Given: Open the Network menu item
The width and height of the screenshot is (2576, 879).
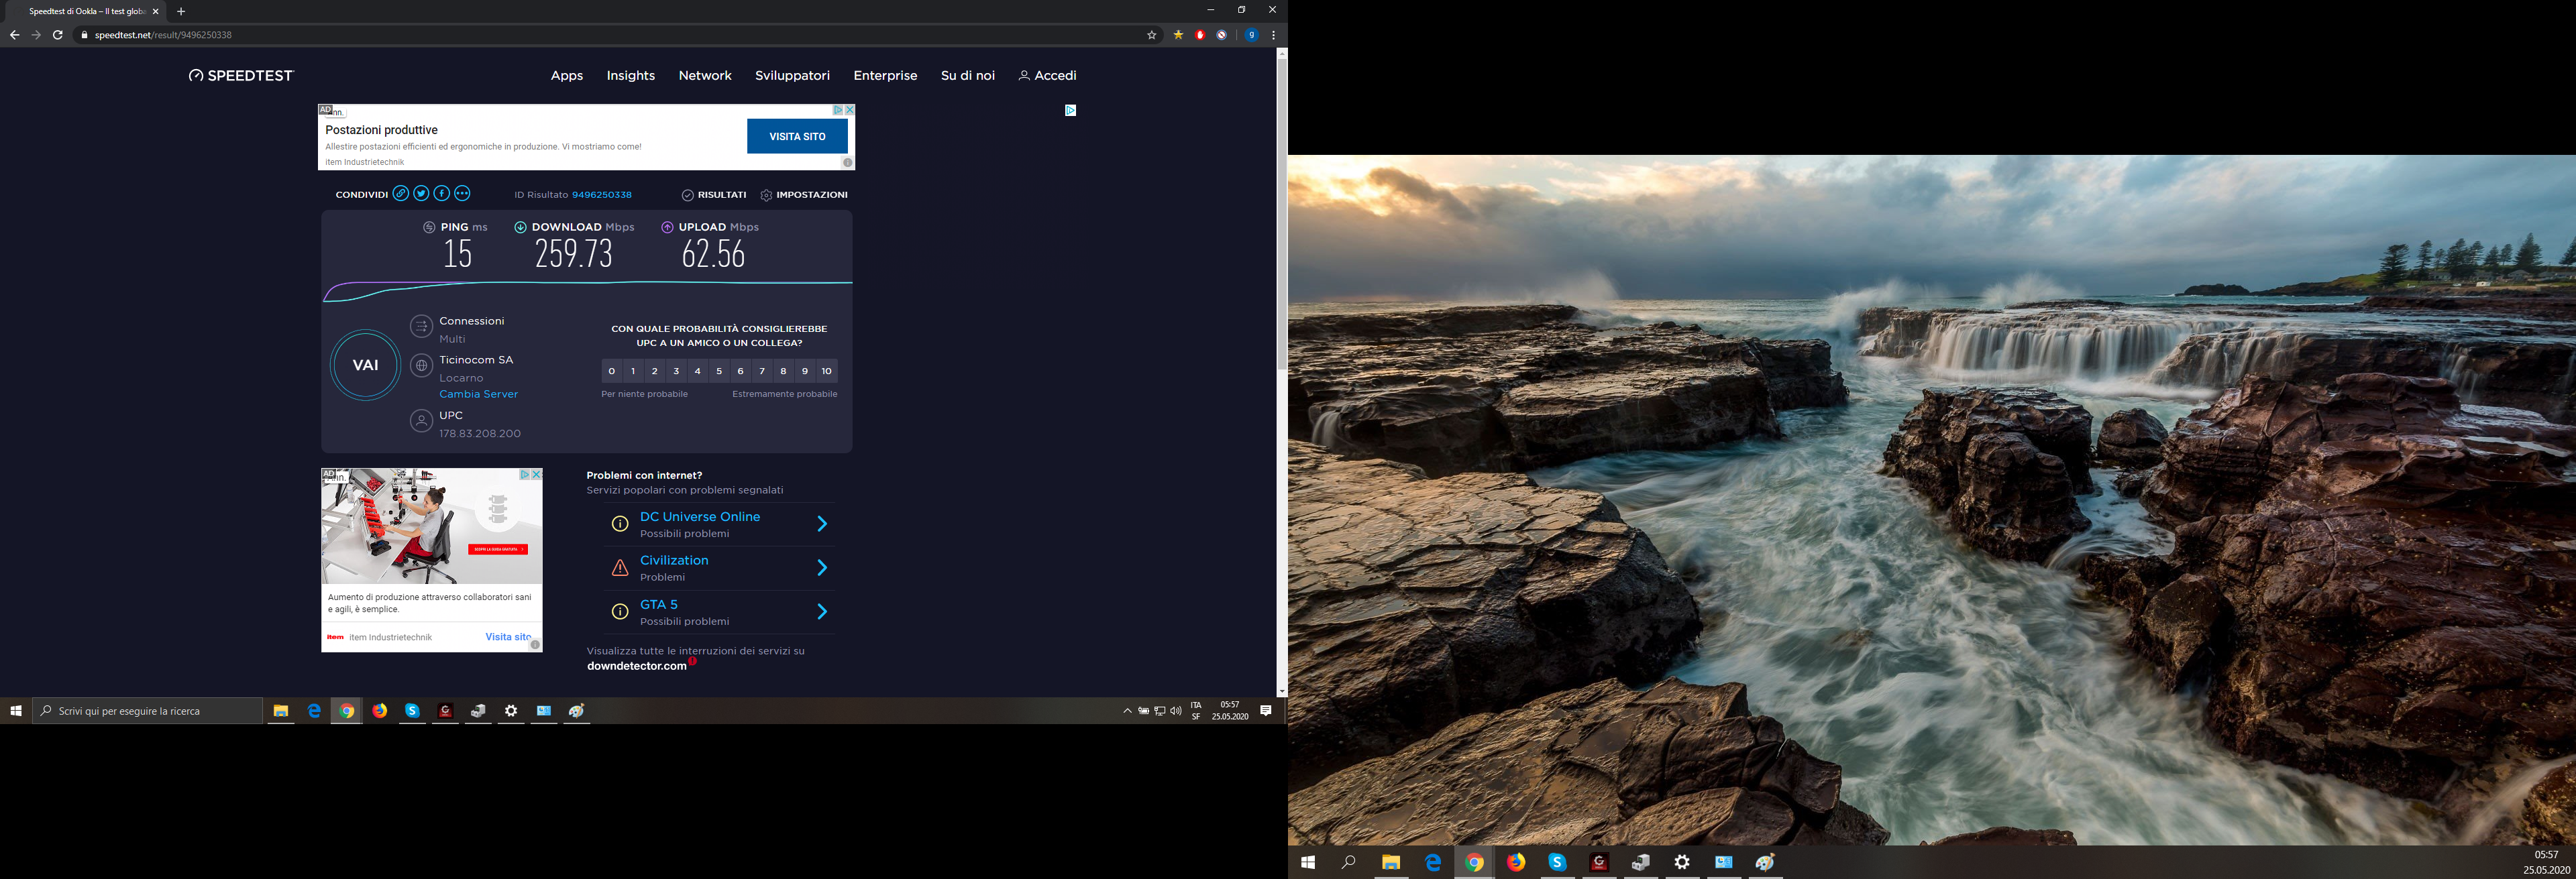Looking at the screenshot, I should [x=704, y=76].
